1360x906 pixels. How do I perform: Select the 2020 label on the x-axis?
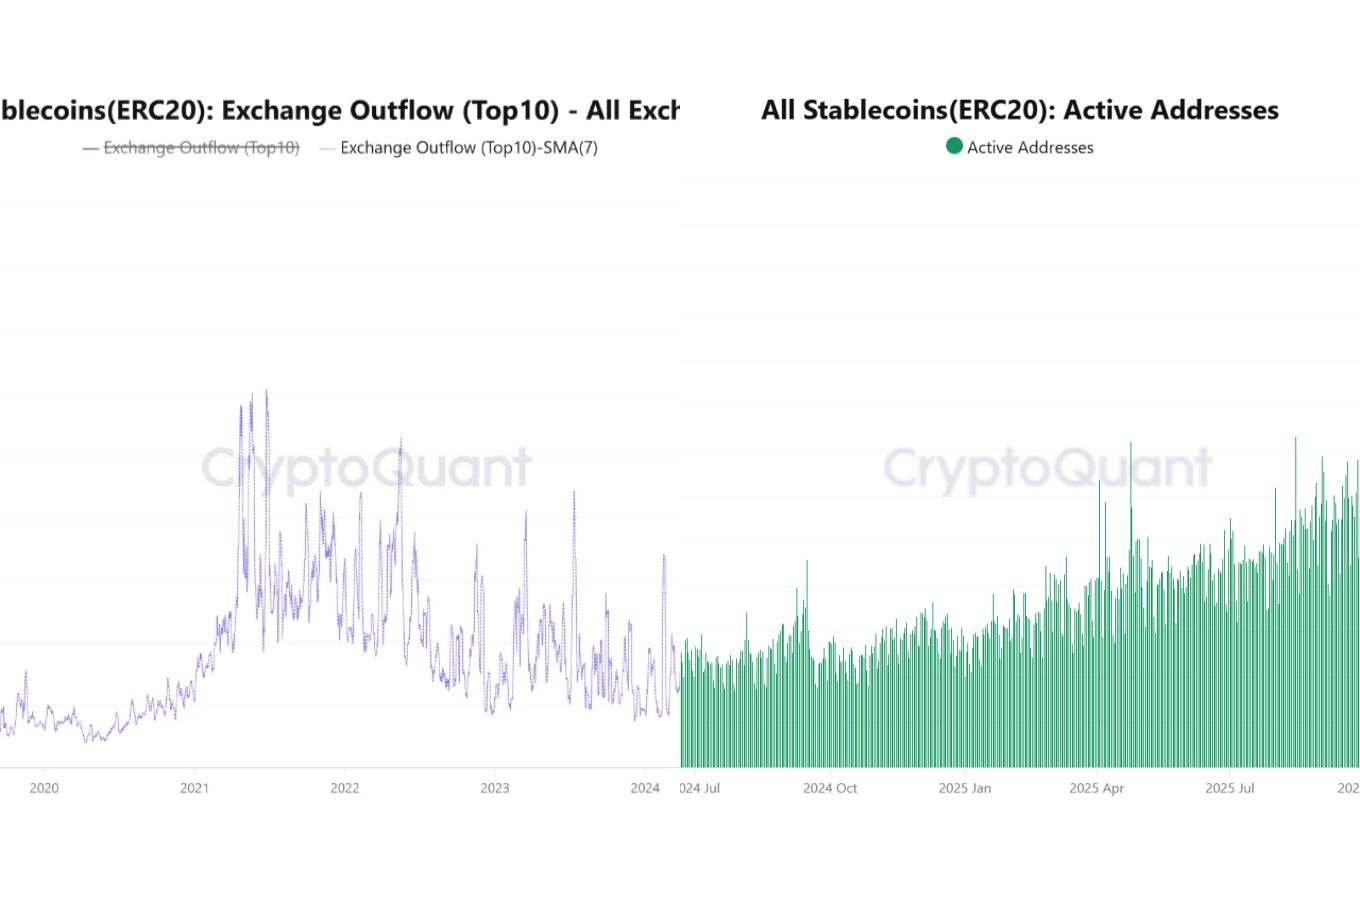pyautogui.click(x=44, y=788)
